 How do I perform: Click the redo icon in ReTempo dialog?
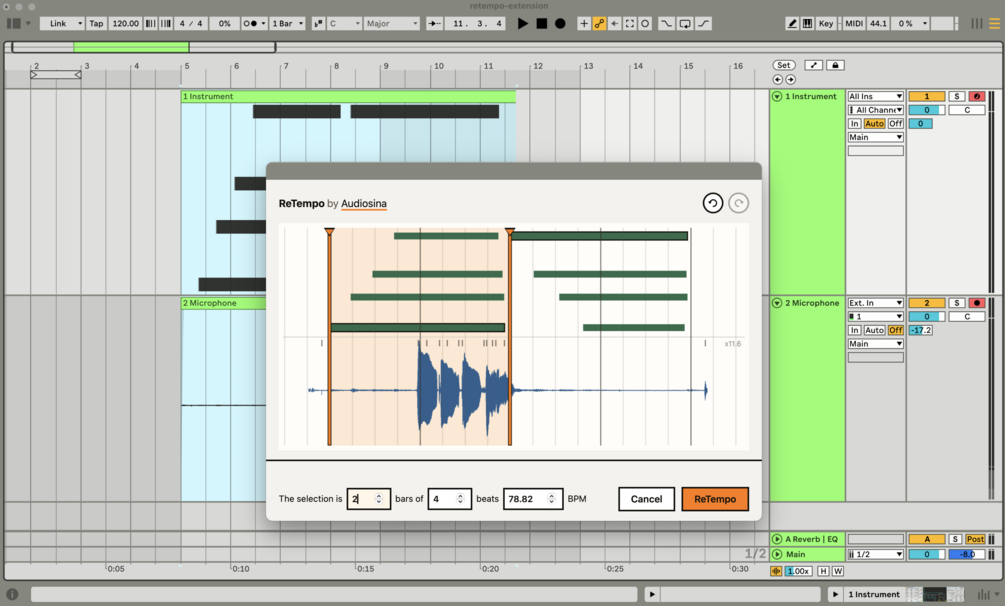[x=738, y=203]
